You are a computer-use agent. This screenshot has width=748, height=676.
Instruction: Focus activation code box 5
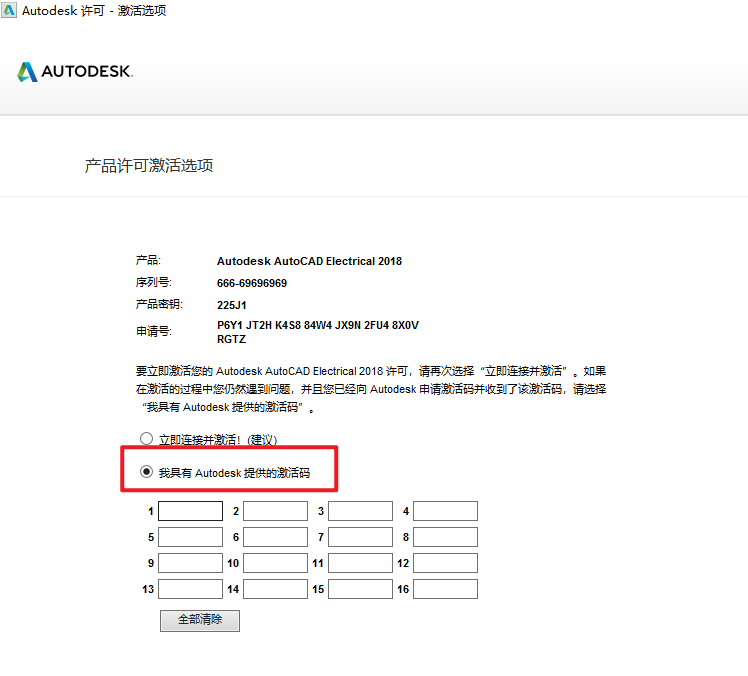190,537
